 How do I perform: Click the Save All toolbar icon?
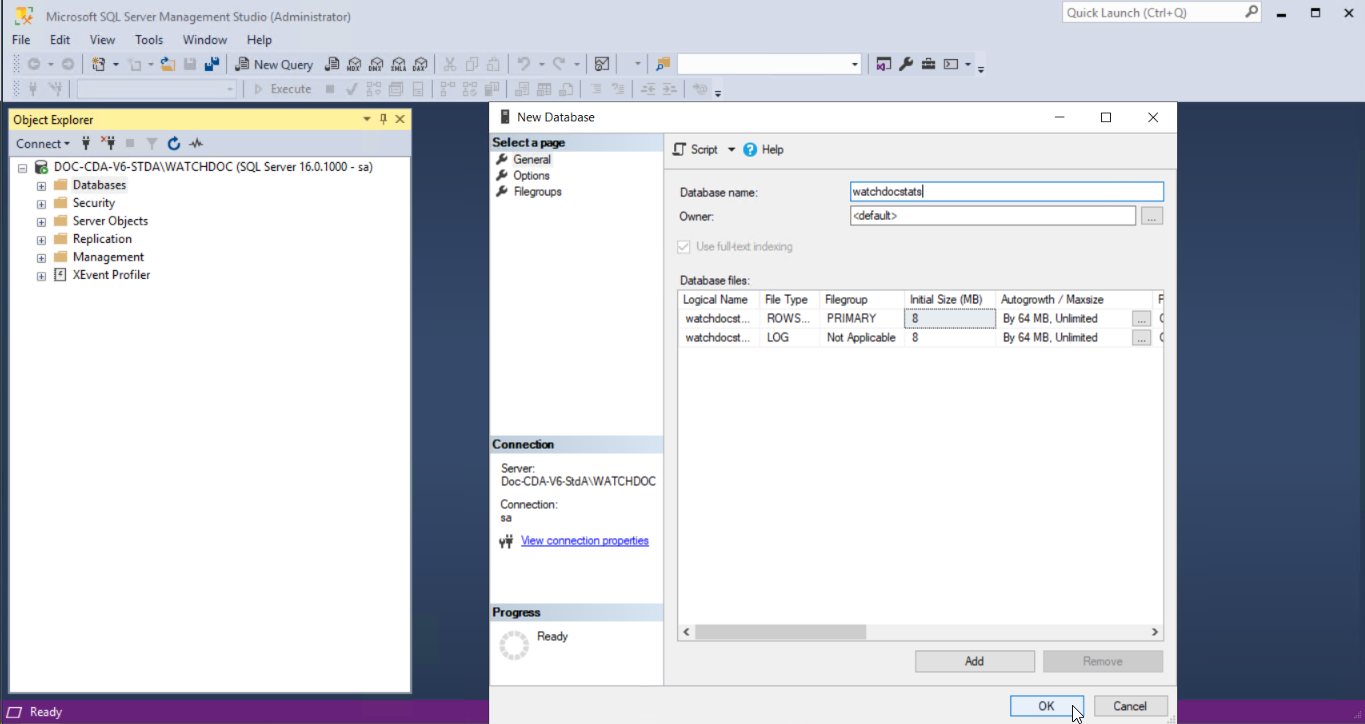click(211, 64)
